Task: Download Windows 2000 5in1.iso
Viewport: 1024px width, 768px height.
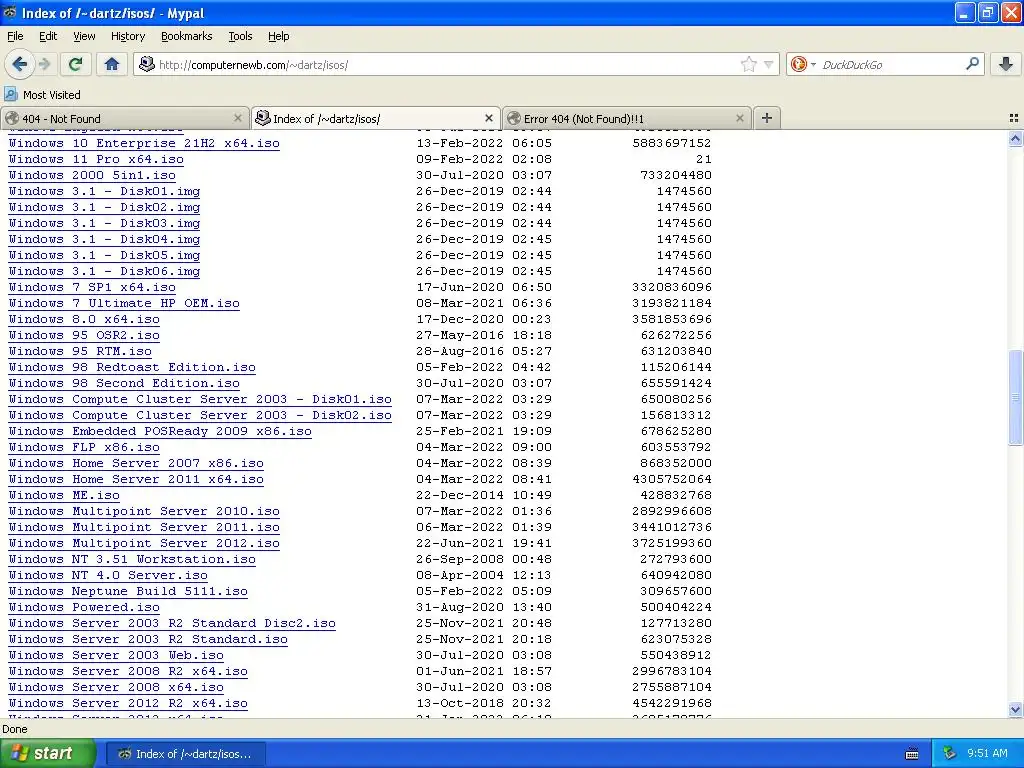Action: [92, 176]
